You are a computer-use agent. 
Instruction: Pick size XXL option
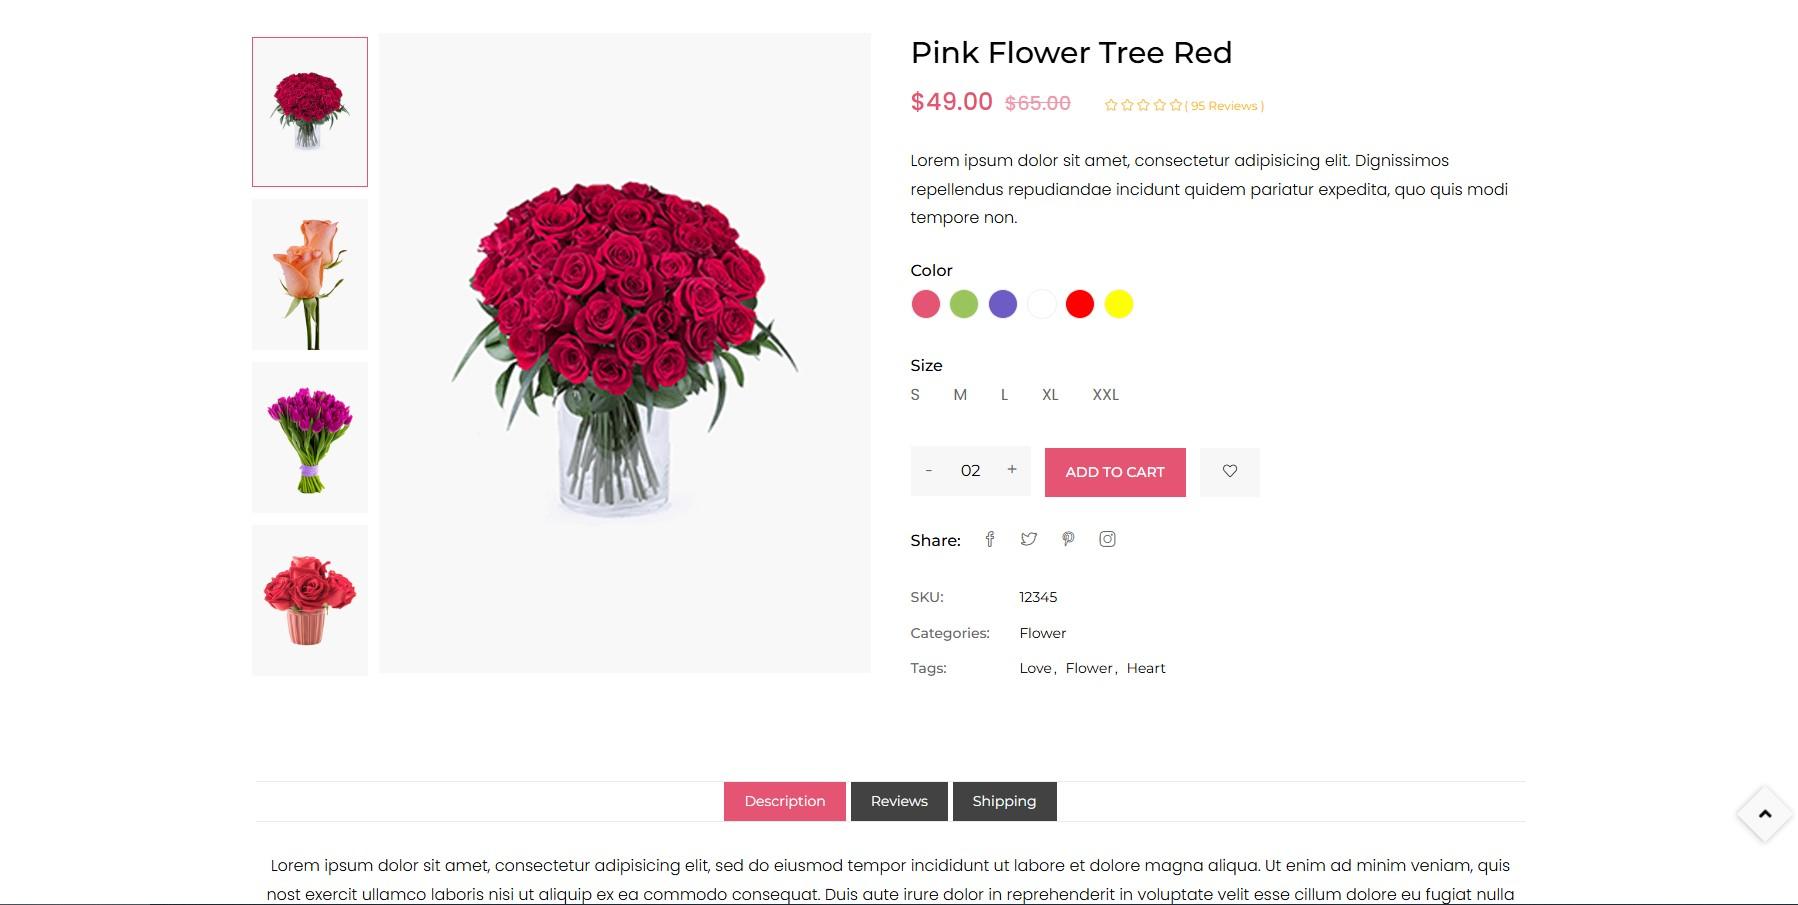1106,395
